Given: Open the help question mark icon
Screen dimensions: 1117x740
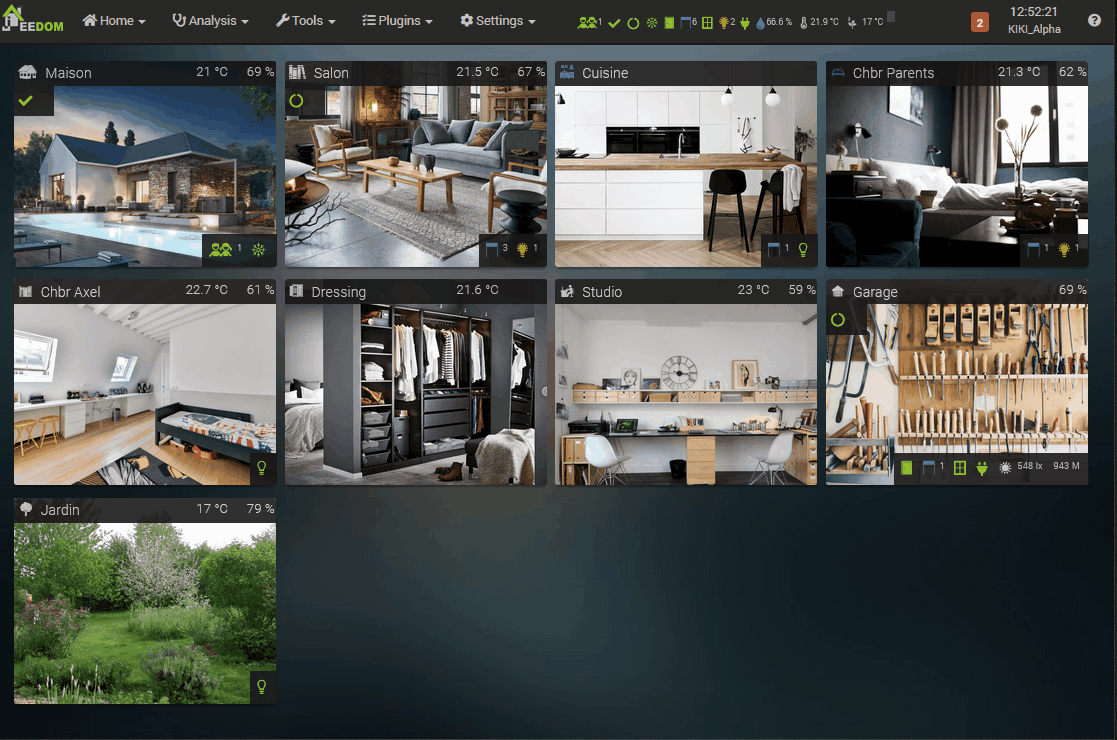Looking at the screenshot, I should (1094, 21).
